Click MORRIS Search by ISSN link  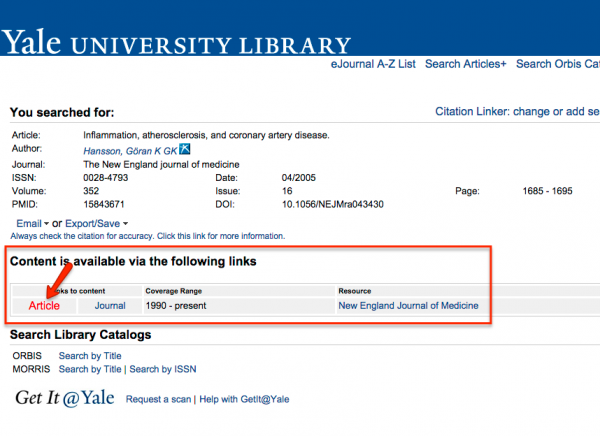[163, 369]
